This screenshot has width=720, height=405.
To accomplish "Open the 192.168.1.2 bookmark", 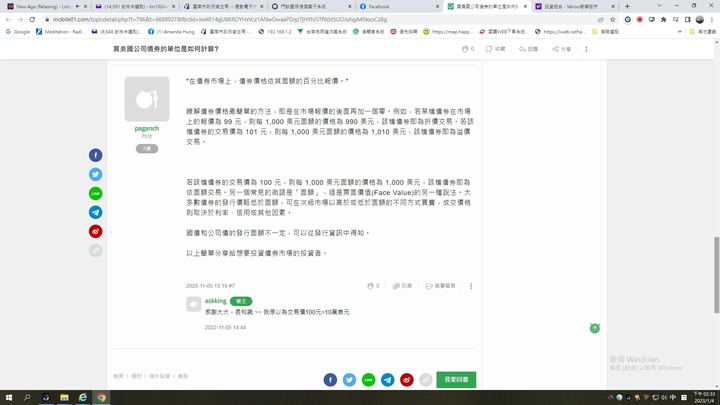I will (x=275, y=32).
